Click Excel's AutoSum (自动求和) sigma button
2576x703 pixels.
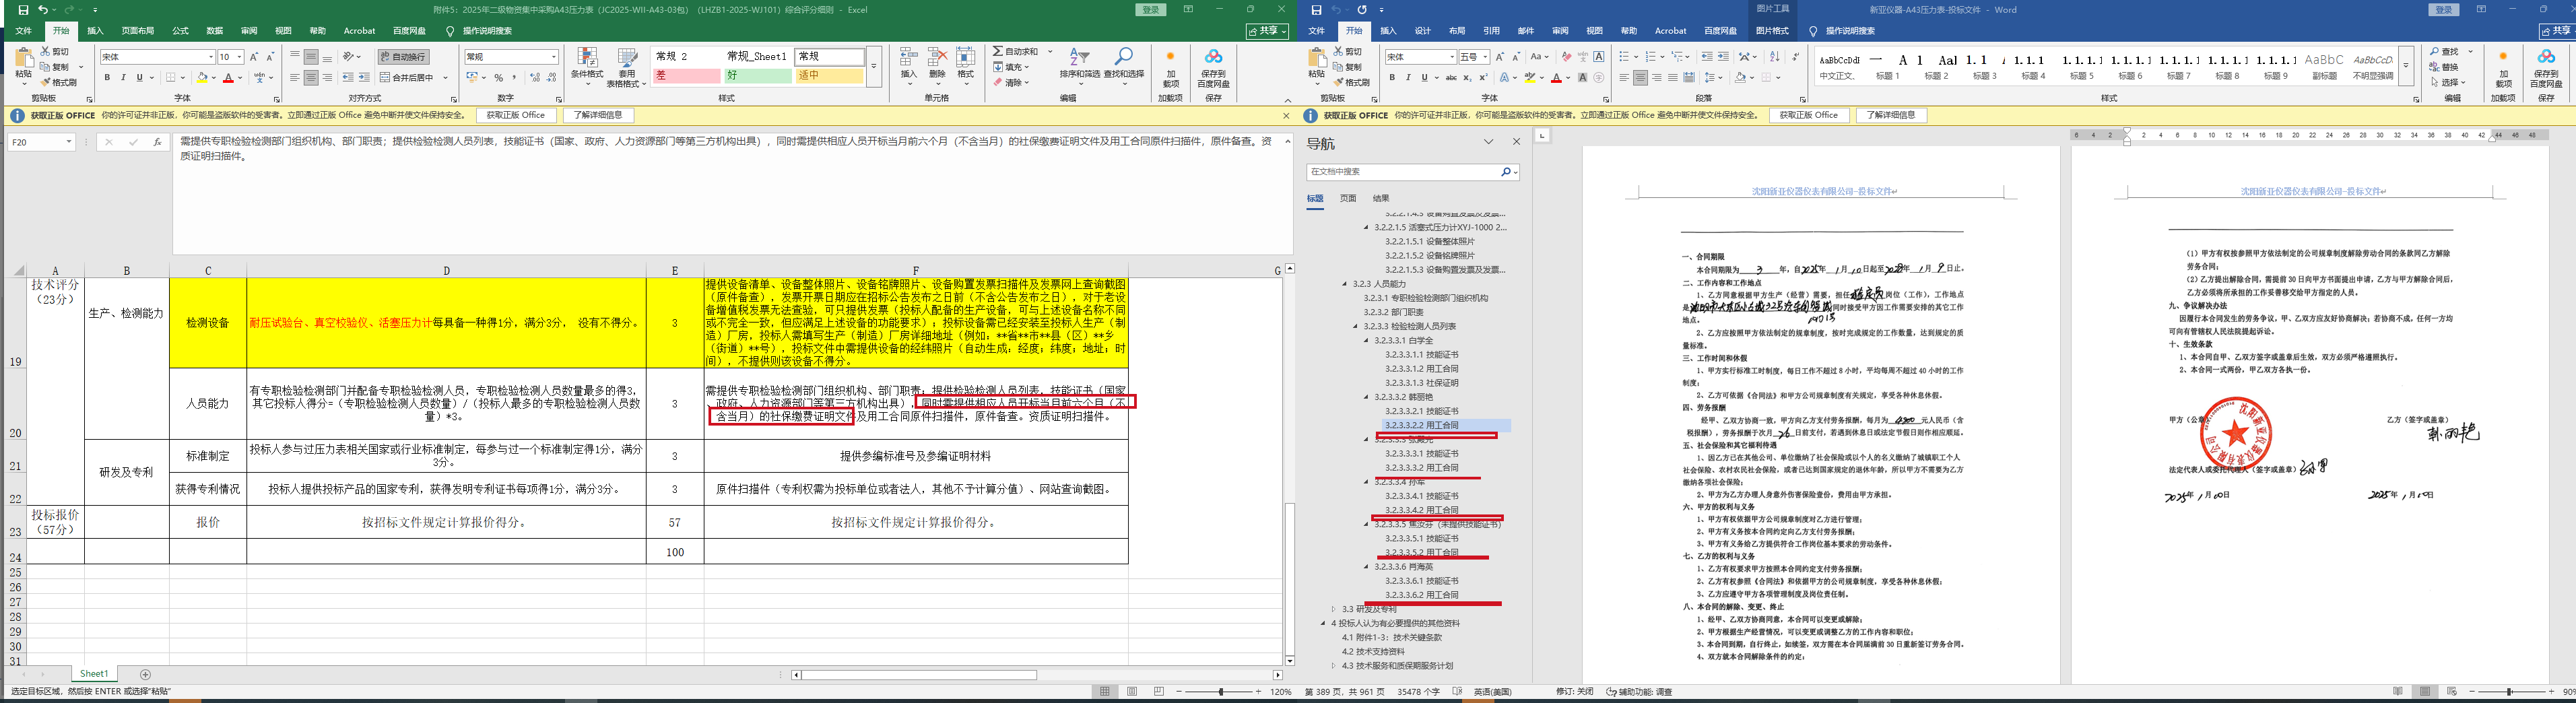point(1015,51)
